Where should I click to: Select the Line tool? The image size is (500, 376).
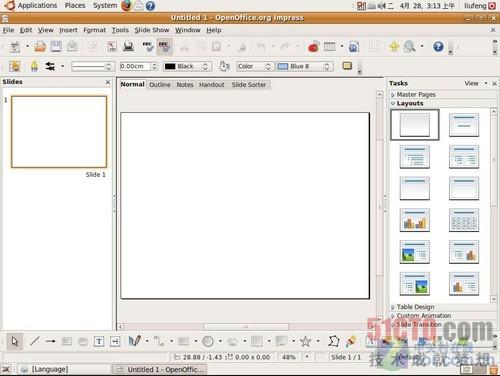[35, 341]
